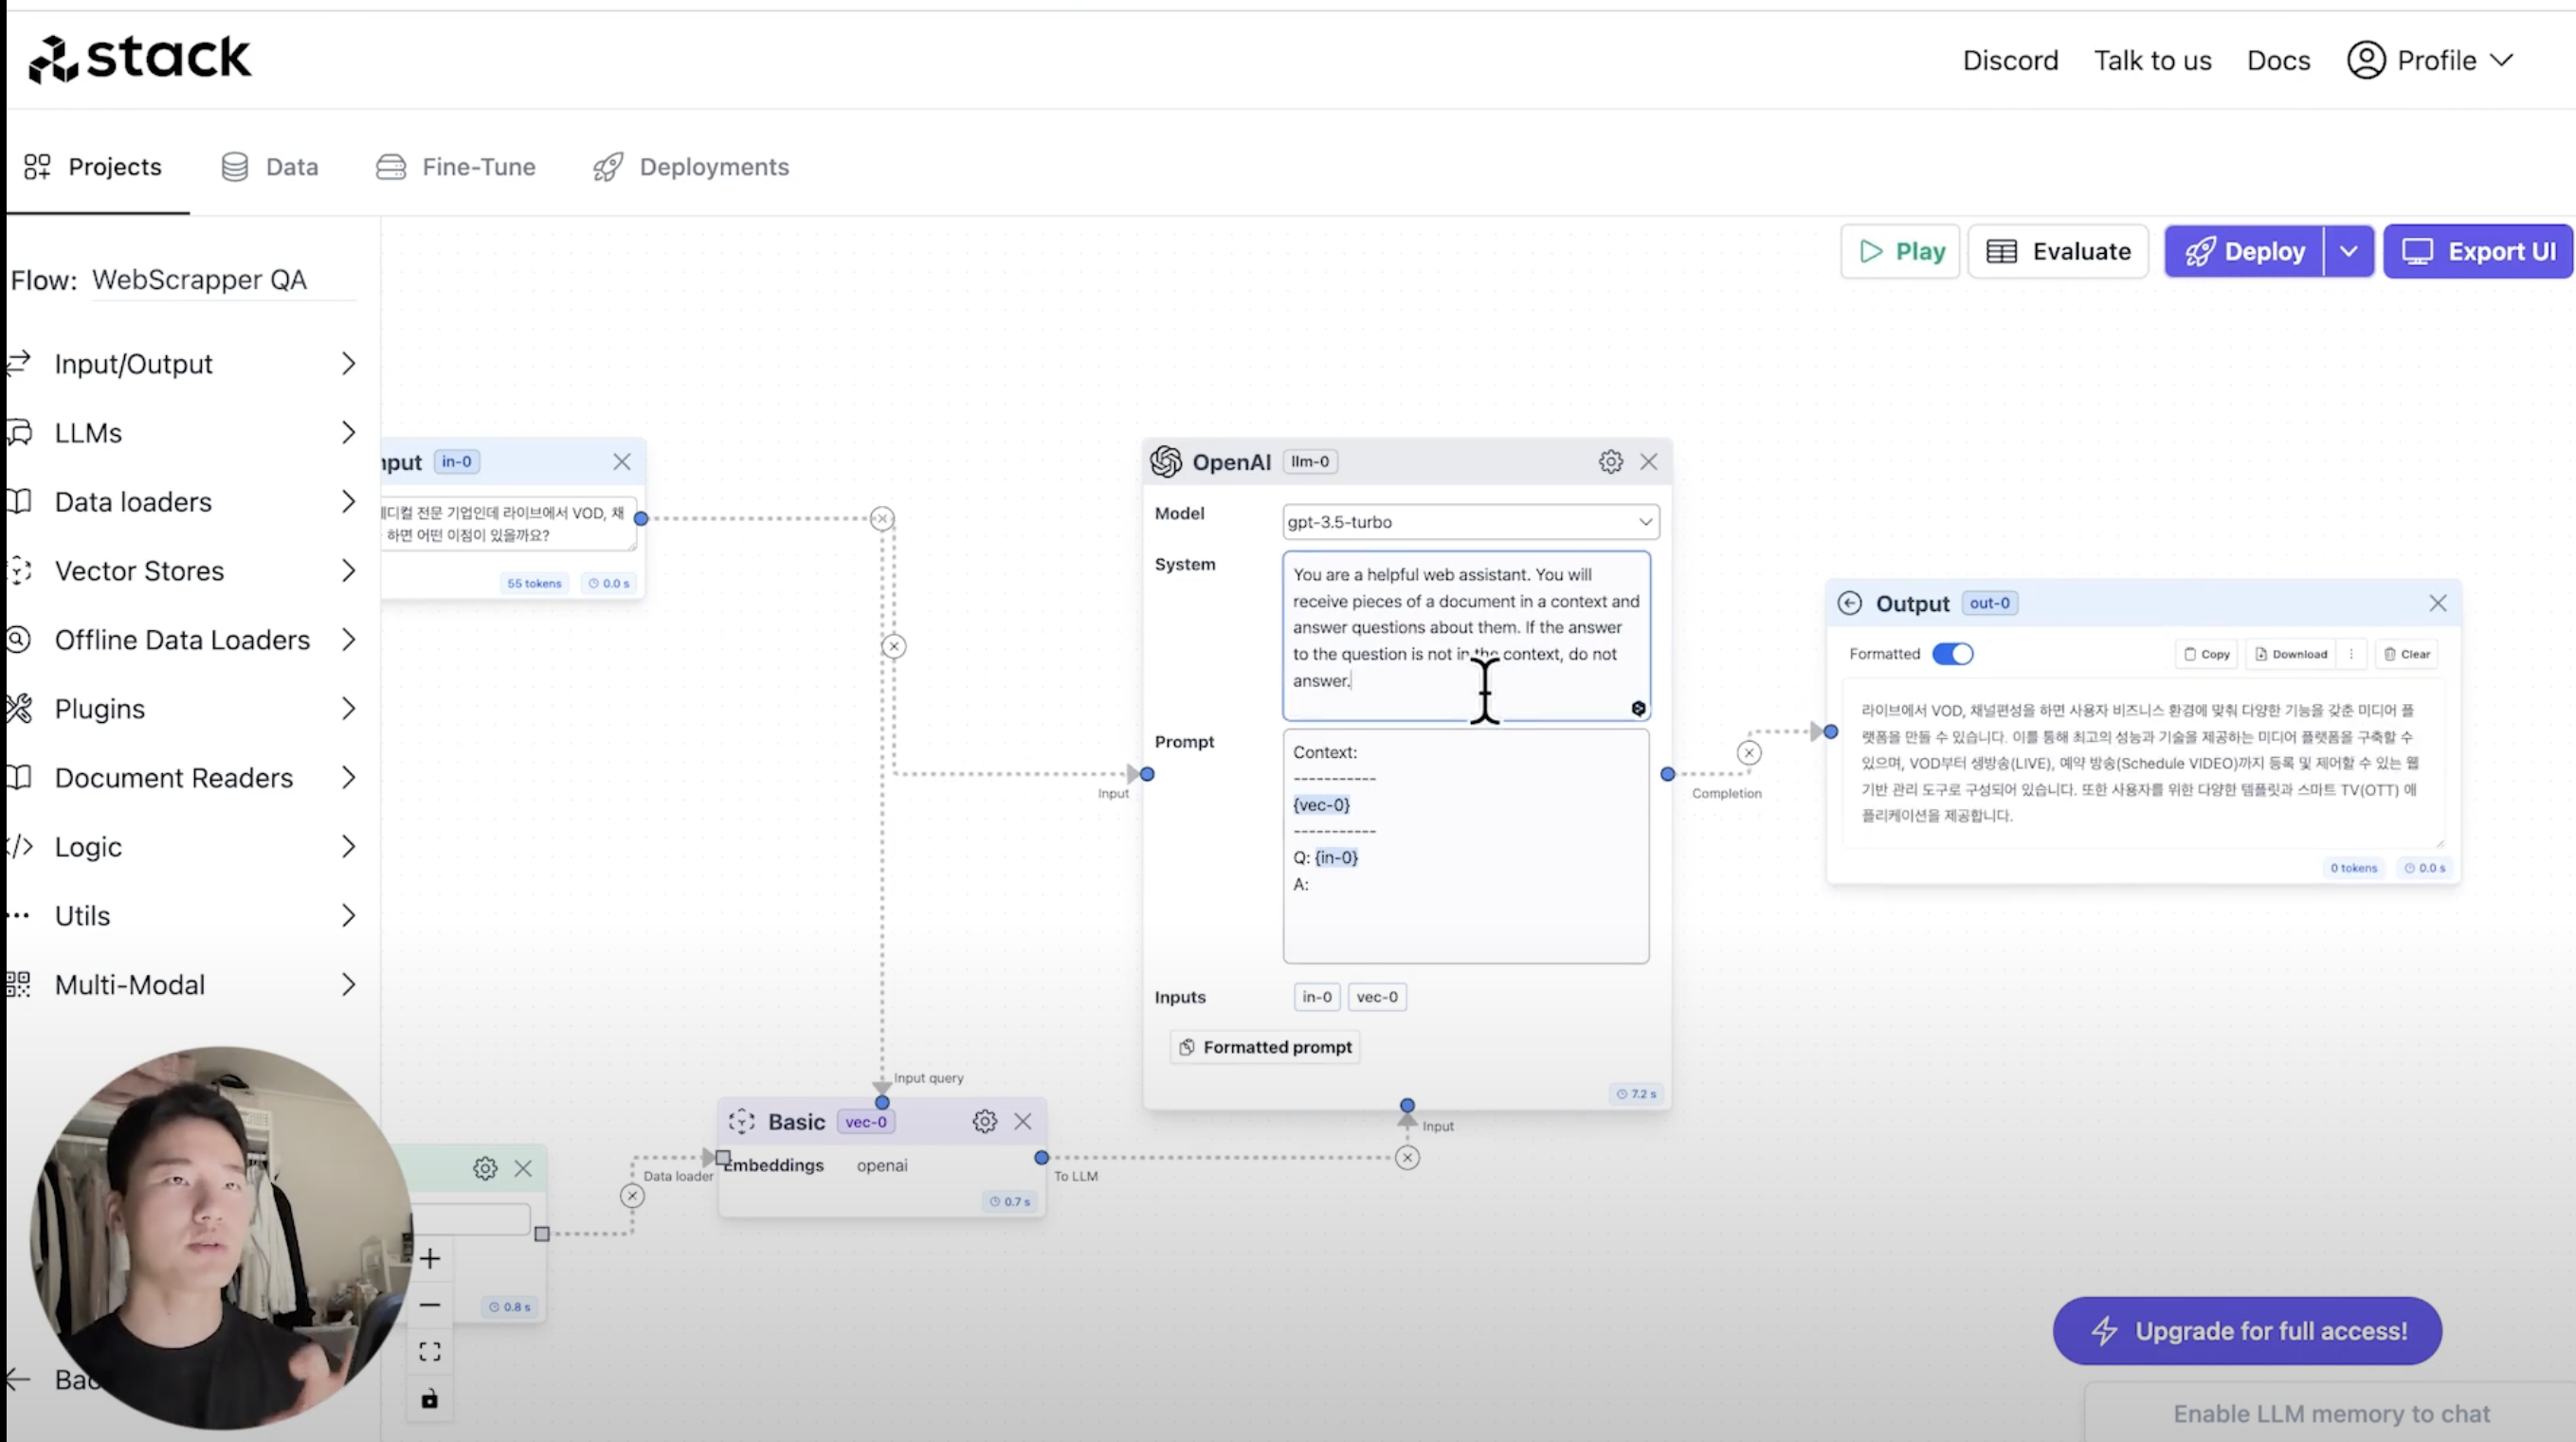Image resolution: width=2576 pixels, height=1442 pixels.
Task: Remove the Input in-0 node
Action: click(622, 462)
